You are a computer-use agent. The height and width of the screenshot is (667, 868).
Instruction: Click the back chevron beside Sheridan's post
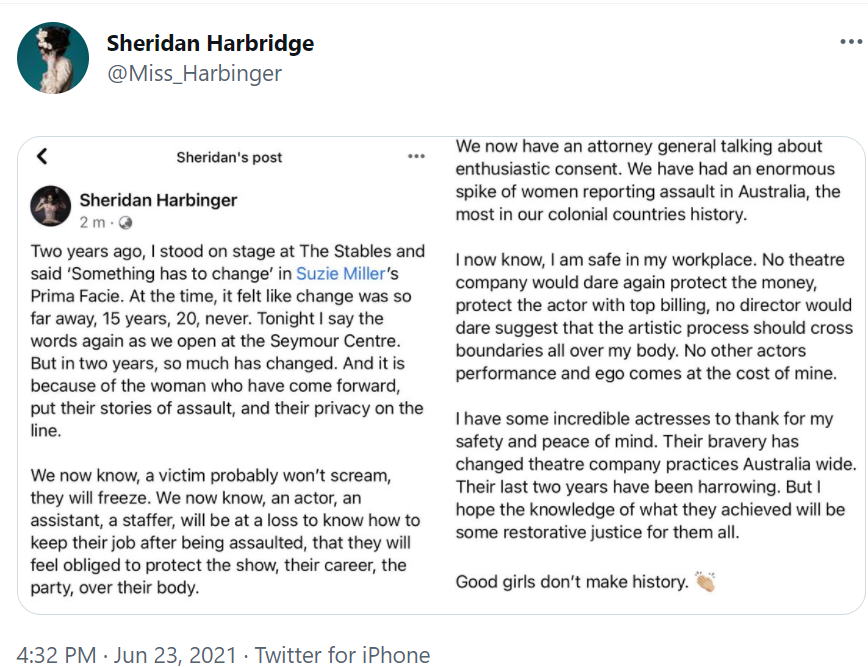coord(42,157)
